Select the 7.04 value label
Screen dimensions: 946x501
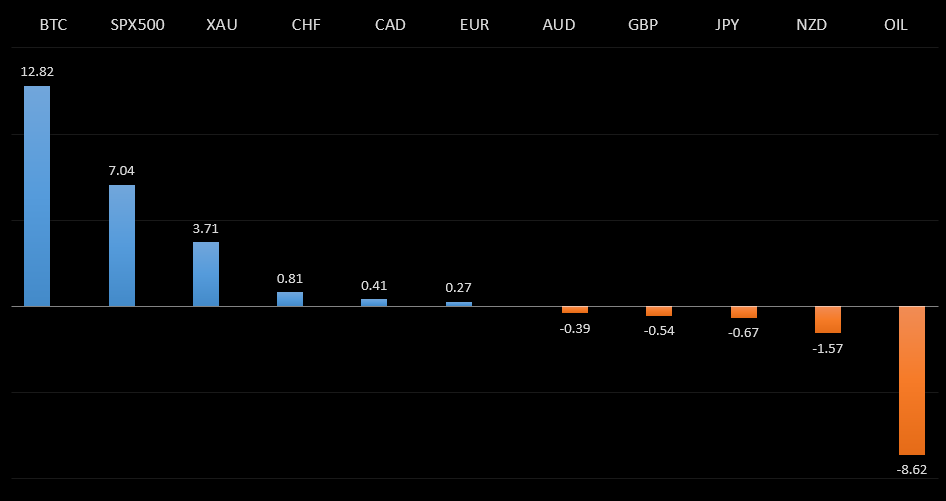click(122, 170)
